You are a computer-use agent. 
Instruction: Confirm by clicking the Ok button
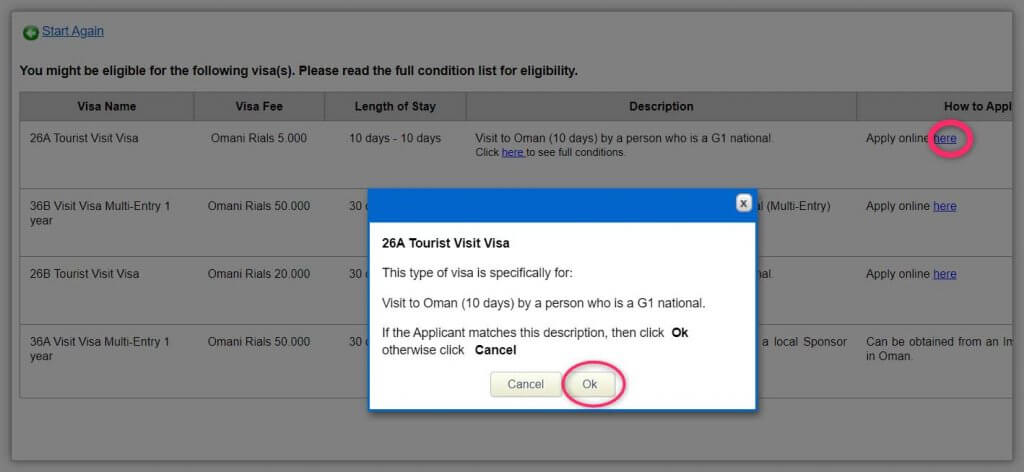click(x=590, y=384)
